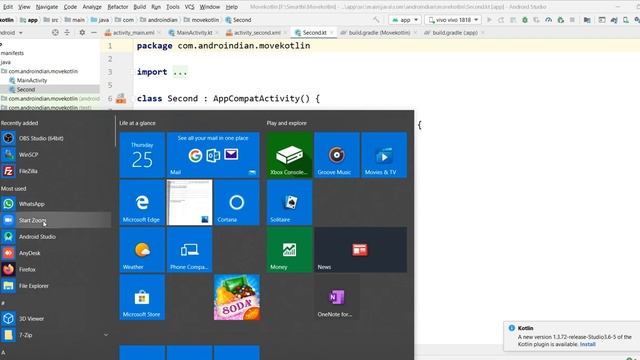Screen dimensions: 640x360
Task: Hide the Project panel with the minus icon
Action: pos(93,32)
